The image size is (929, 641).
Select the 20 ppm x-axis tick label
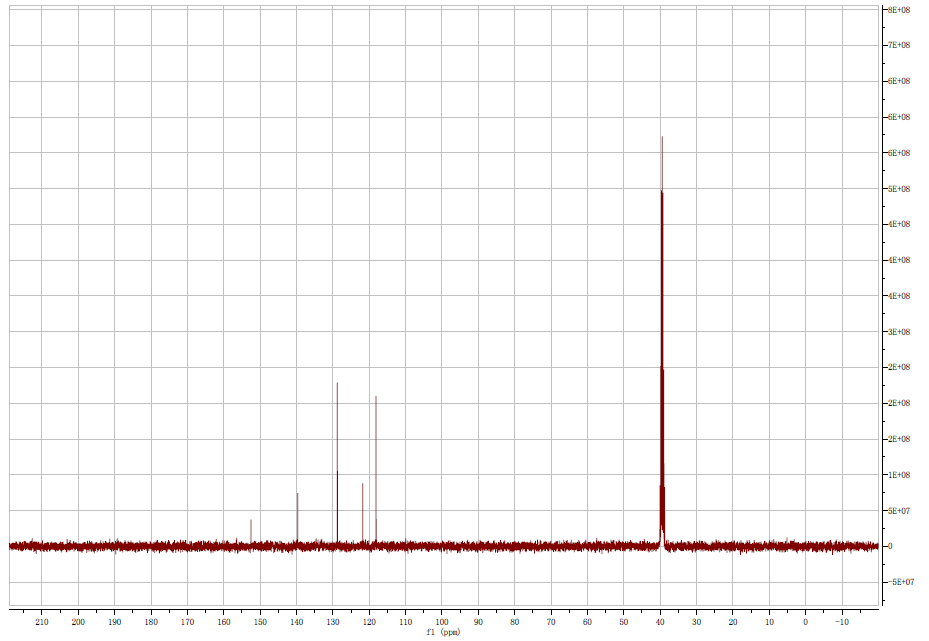click(732, 622)
